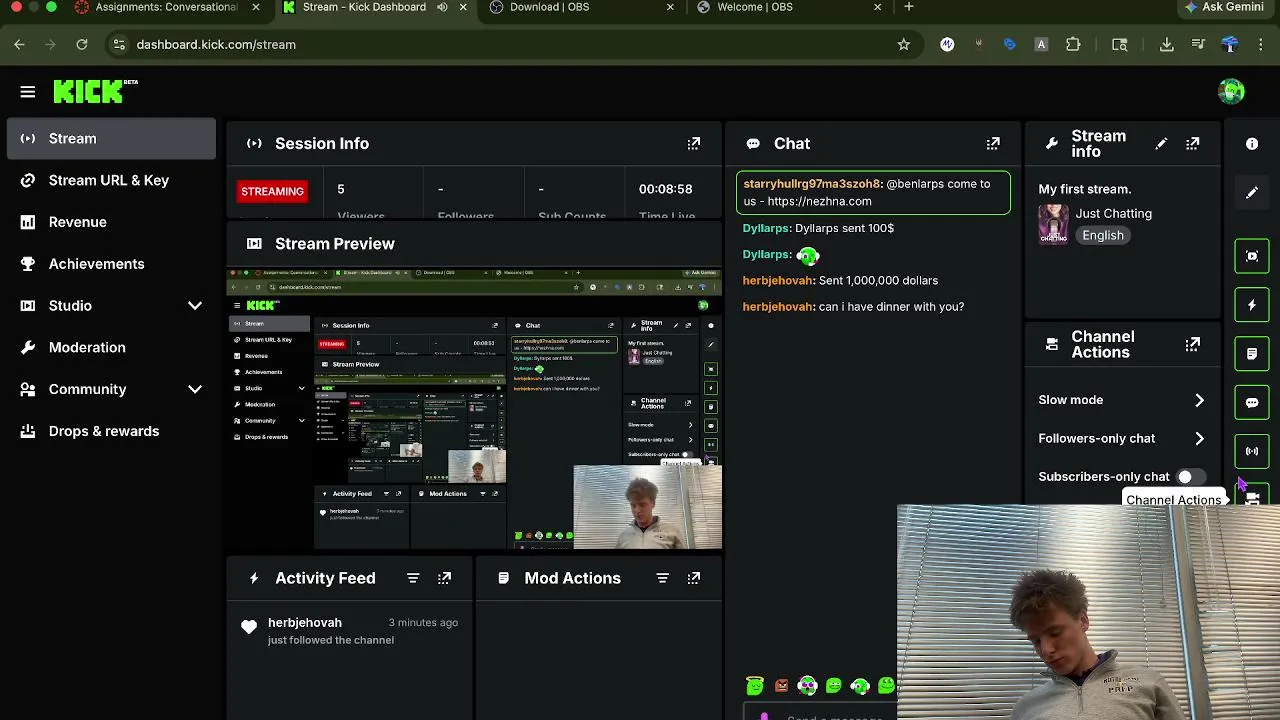Open Chrome three-dot menu
Screen dimensions: 1280x720
pos(1261,44)
